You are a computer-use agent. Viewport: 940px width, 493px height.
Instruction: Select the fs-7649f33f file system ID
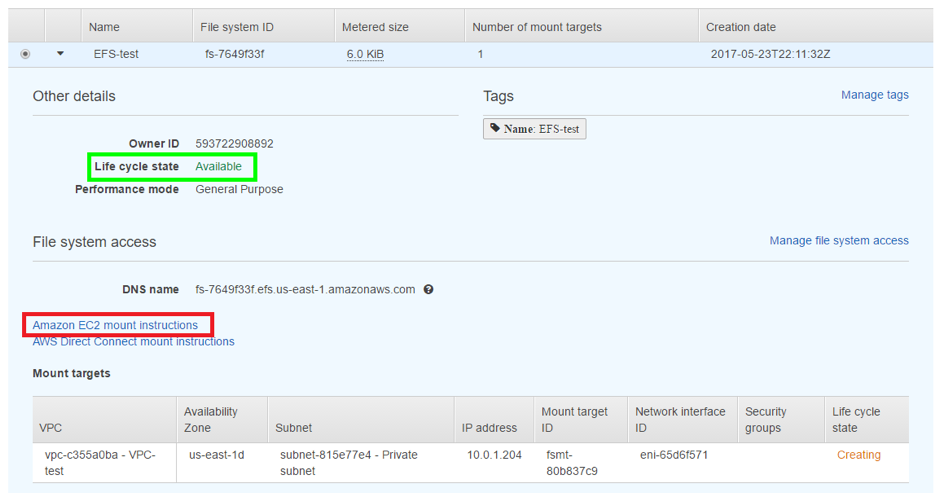point(234,54)
